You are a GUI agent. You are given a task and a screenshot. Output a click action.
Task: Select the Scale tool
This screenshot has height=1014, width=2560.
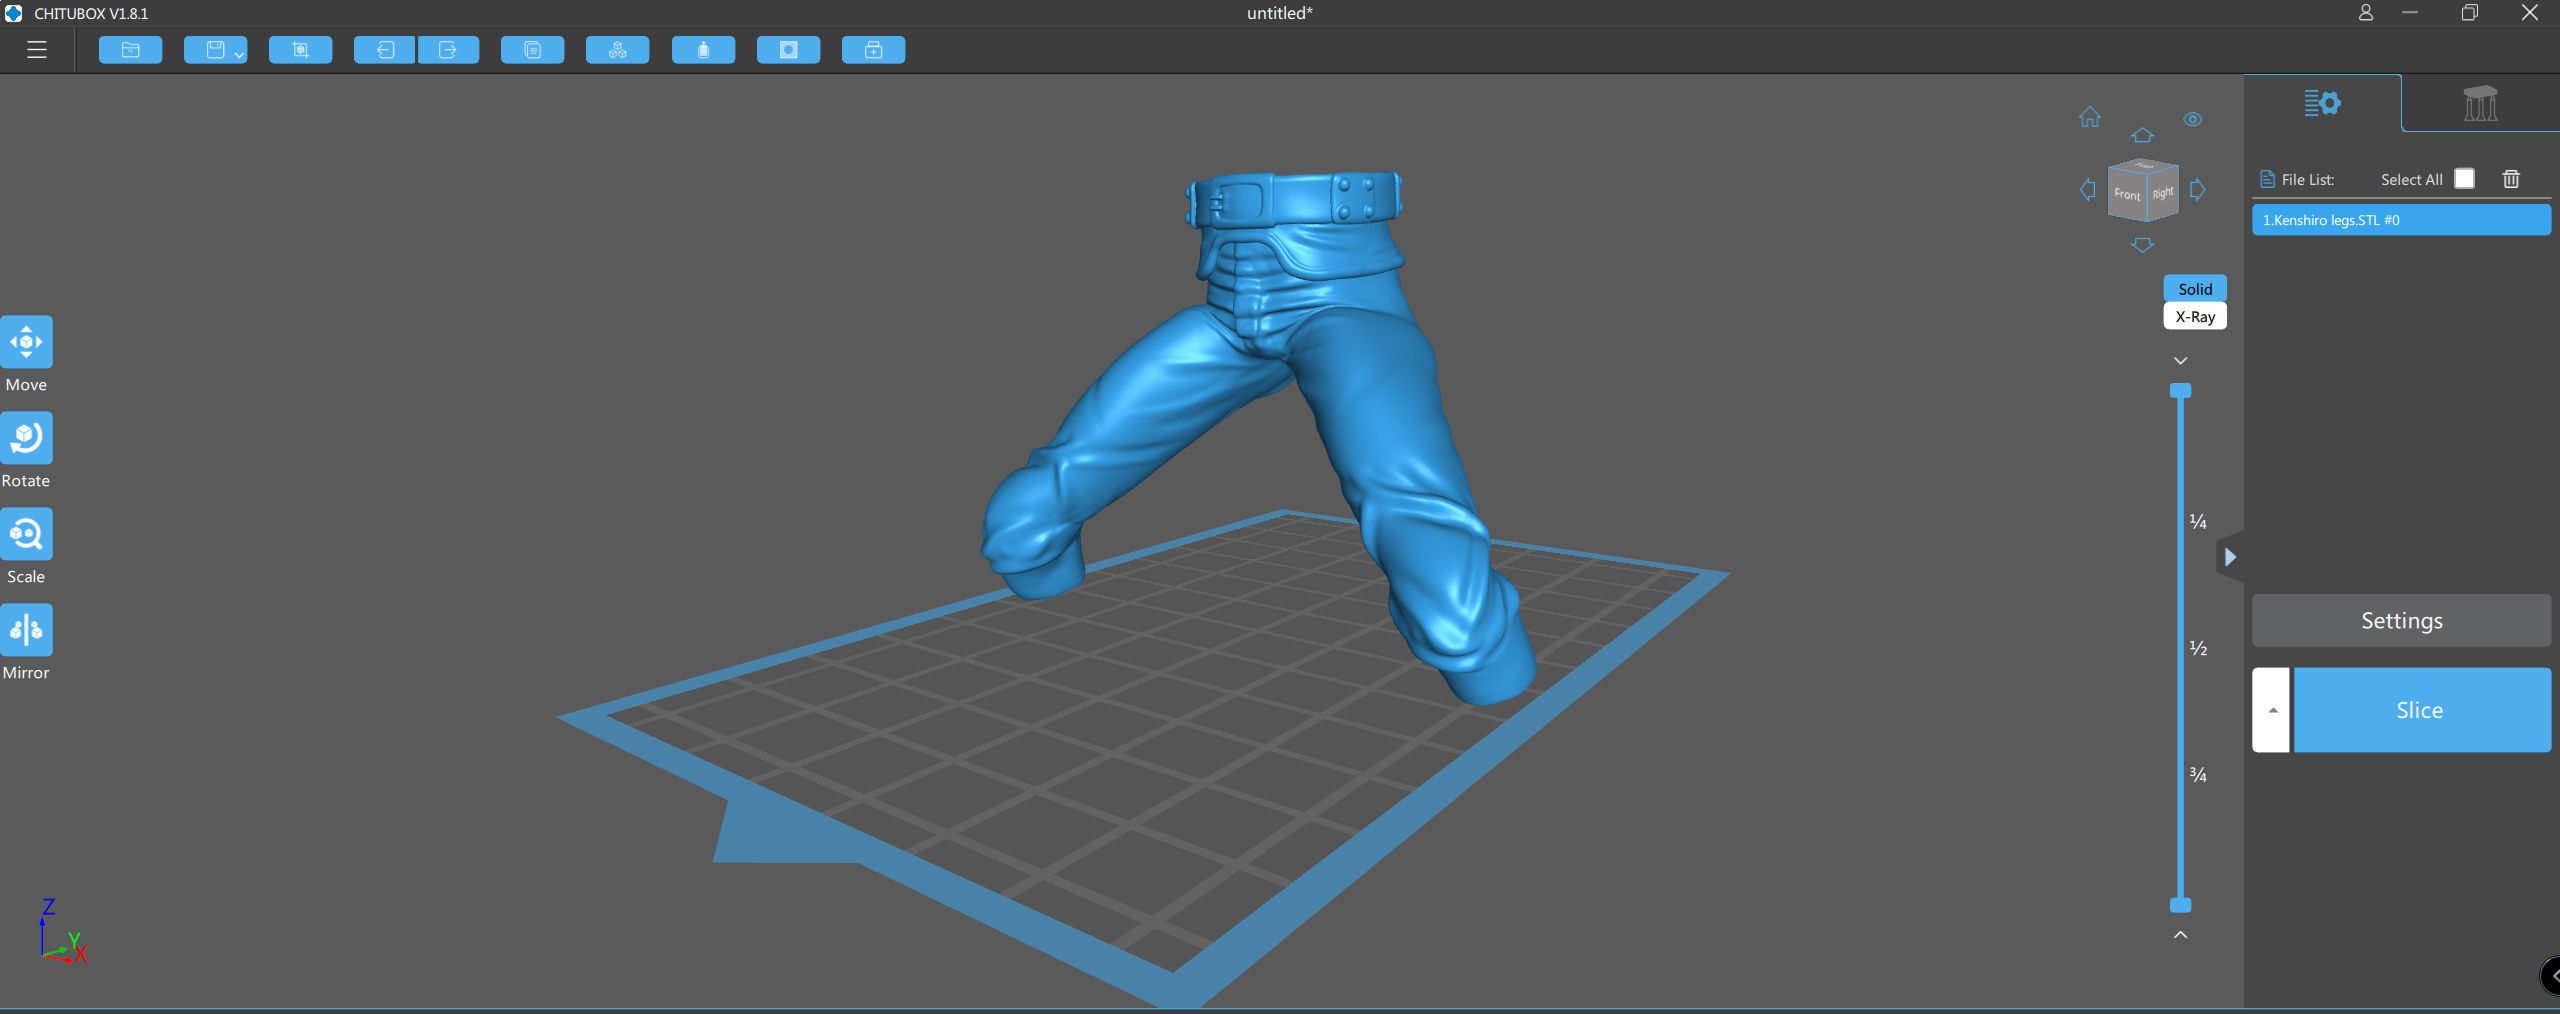(x=26, y=534)
